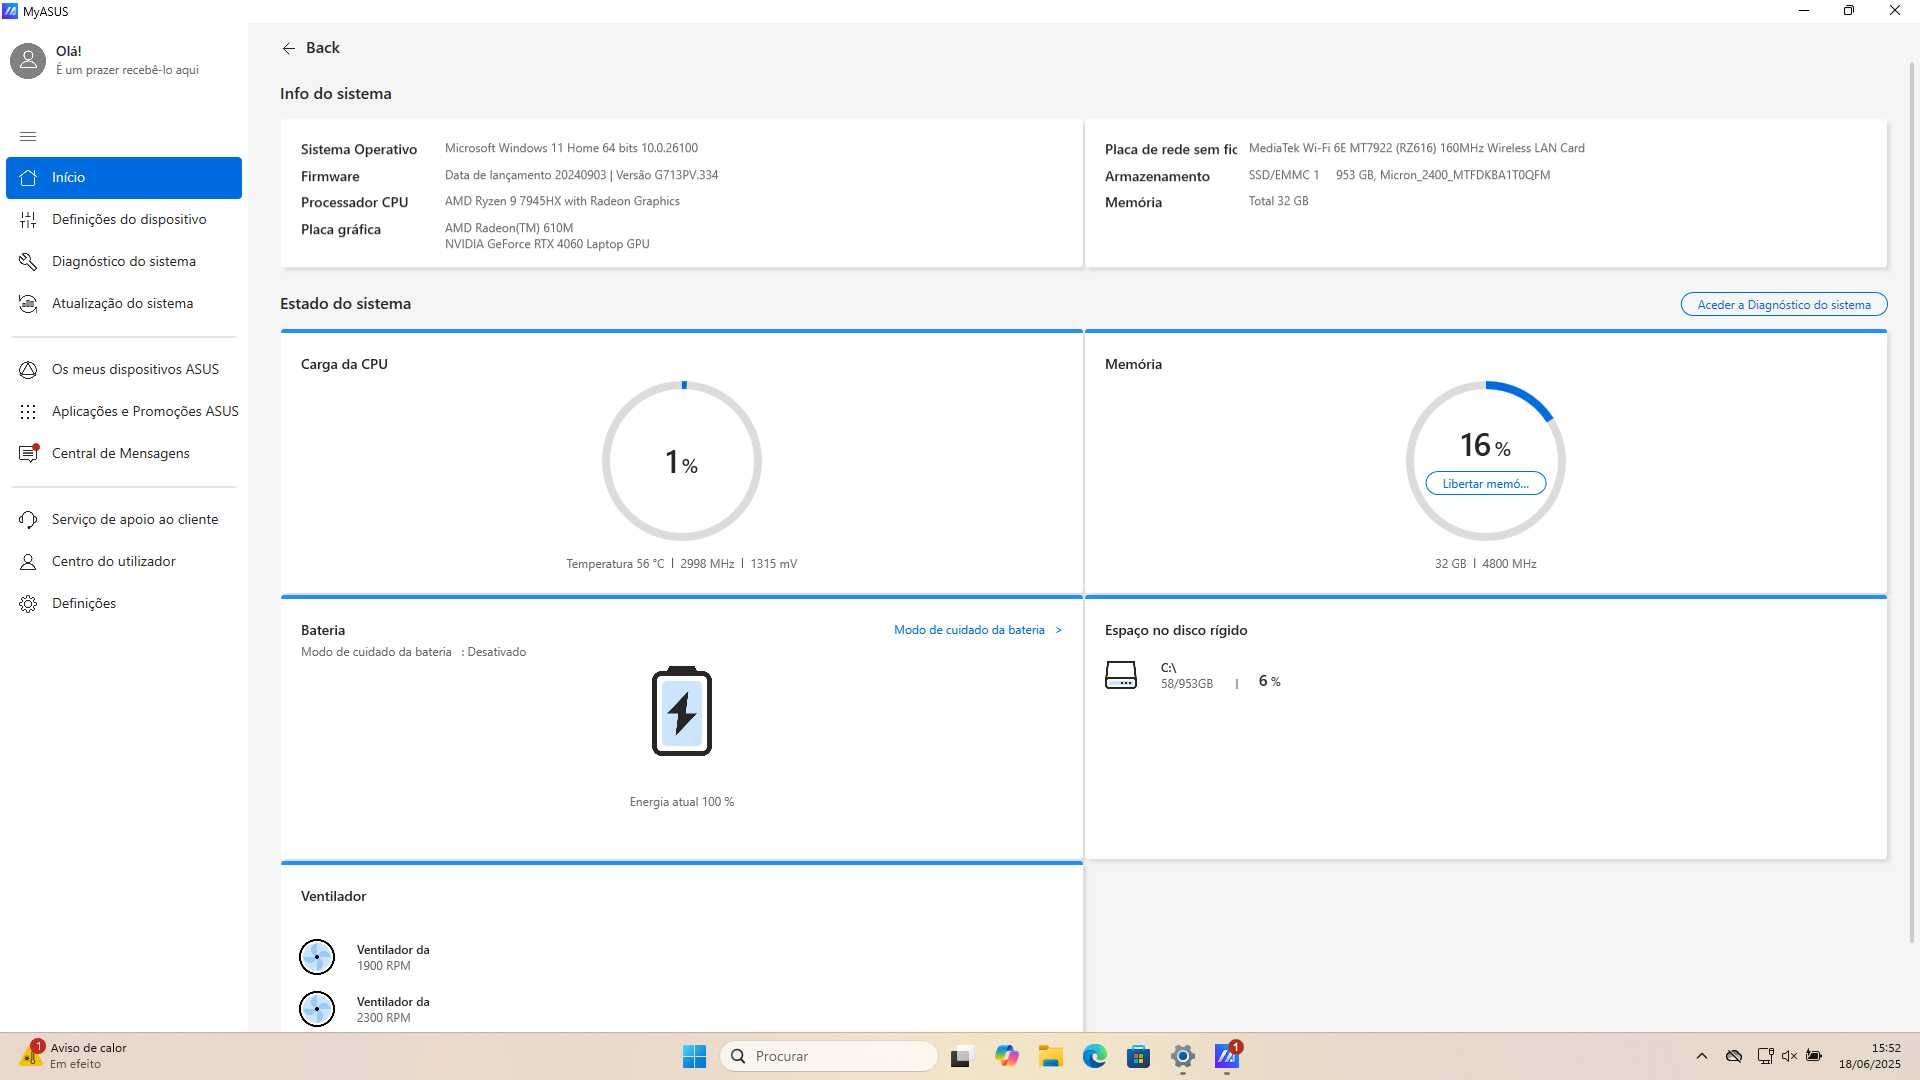The width and height of the screenshot is (1920, 1080).
Task: Open Central de Mensagens menu item
Action: click(124, 453)
